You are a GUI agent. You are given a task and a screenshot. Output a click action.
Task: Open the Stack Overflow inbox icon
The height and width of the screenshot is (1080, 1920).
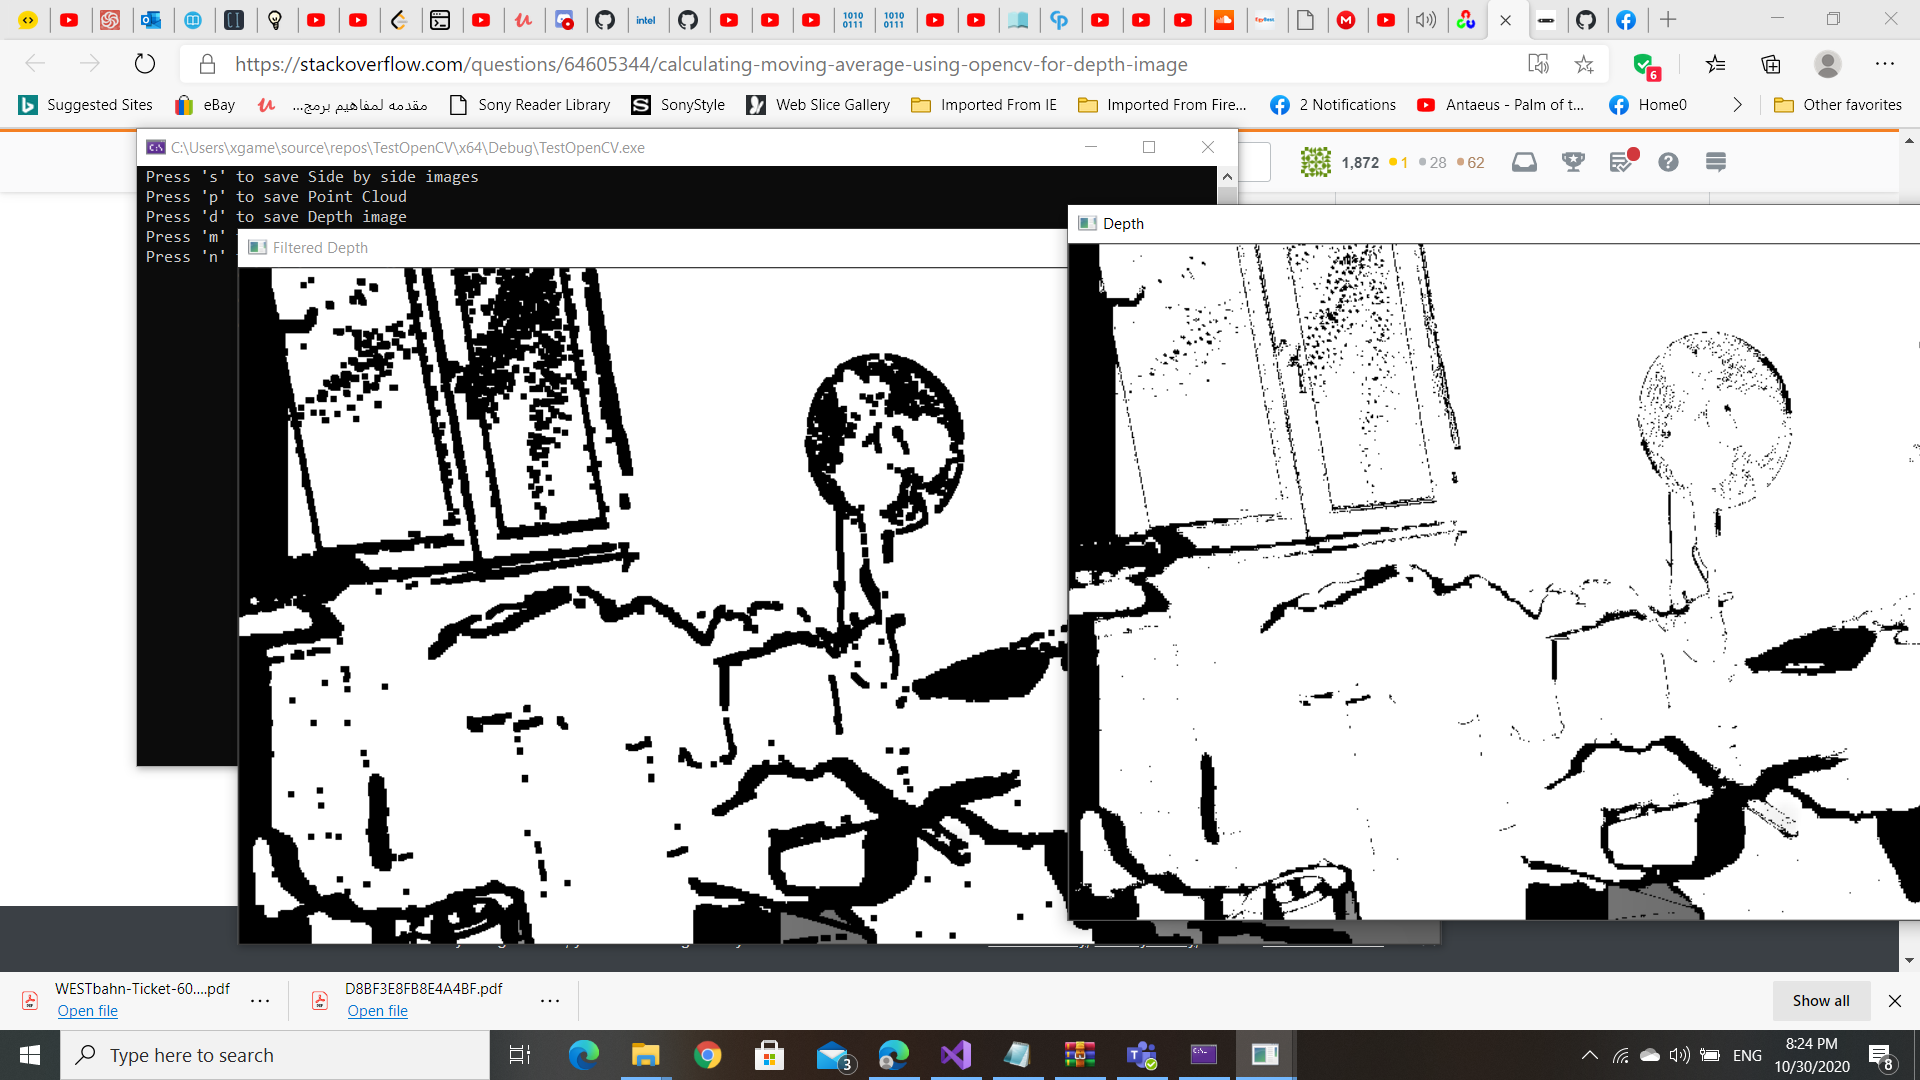[x=1524, y=162]
